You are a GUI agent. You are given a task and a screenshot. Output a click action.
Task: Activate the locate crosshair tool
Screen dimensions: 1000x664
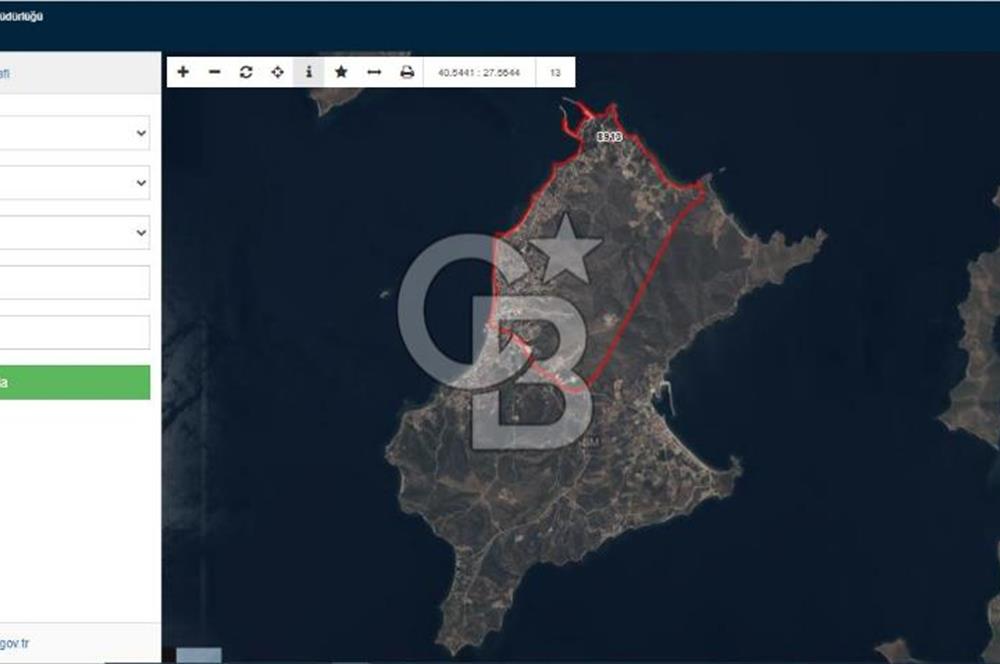(277, 72)
